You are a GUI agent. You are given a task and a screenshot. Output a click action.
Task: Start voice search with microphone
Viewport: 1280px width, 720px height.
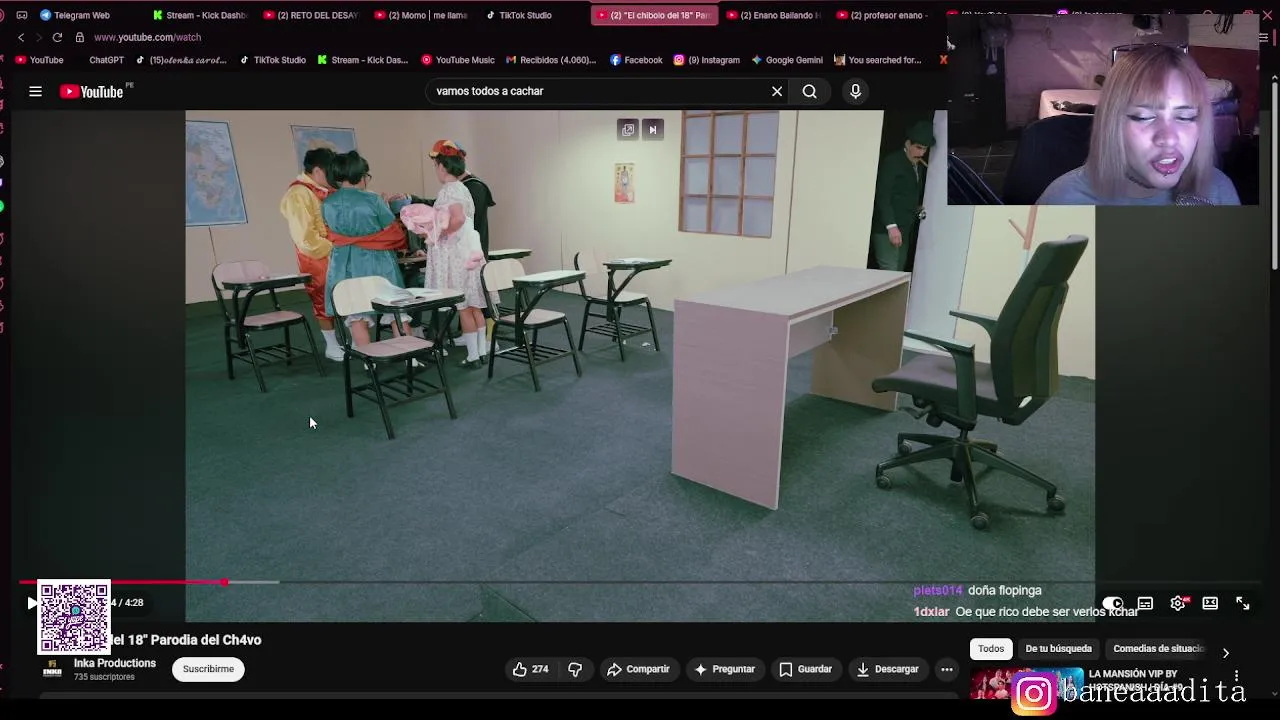(x=855, y=91)
